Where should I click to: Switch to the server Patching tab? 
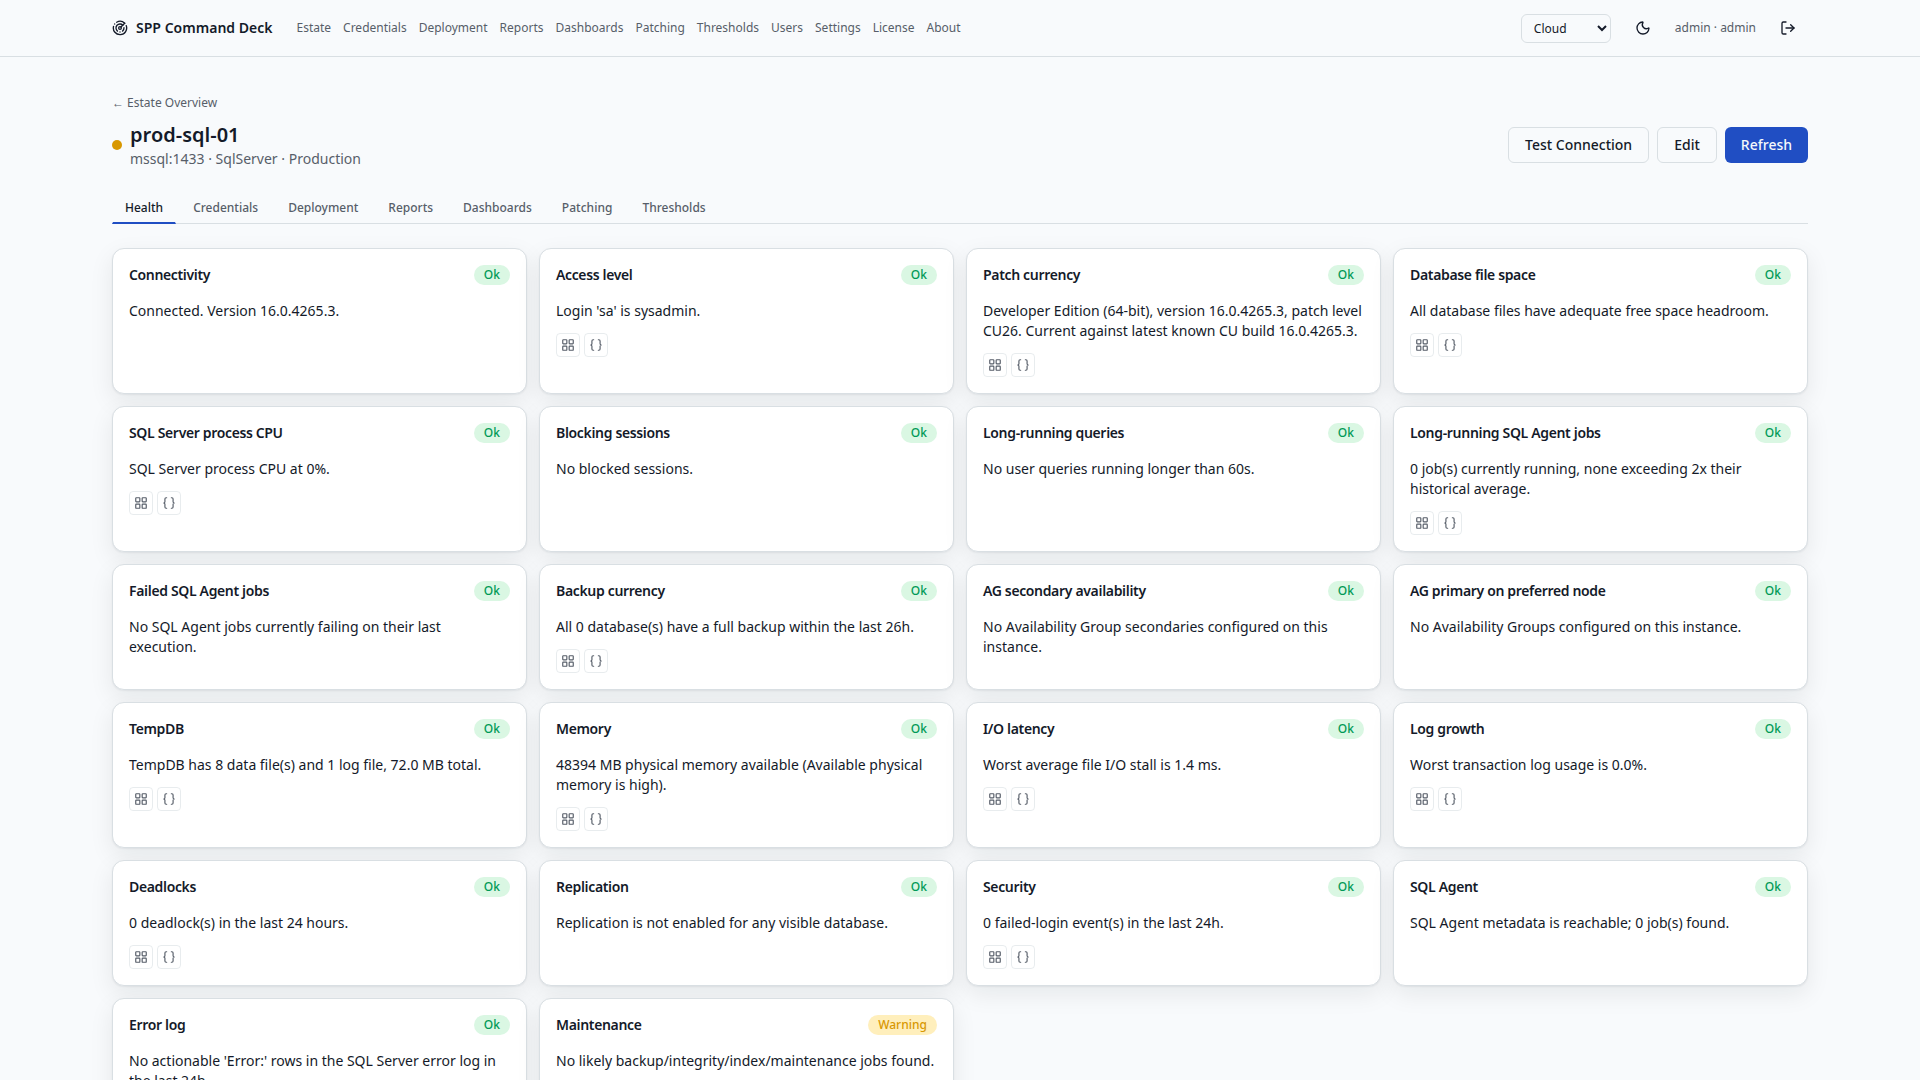[587, 208]
